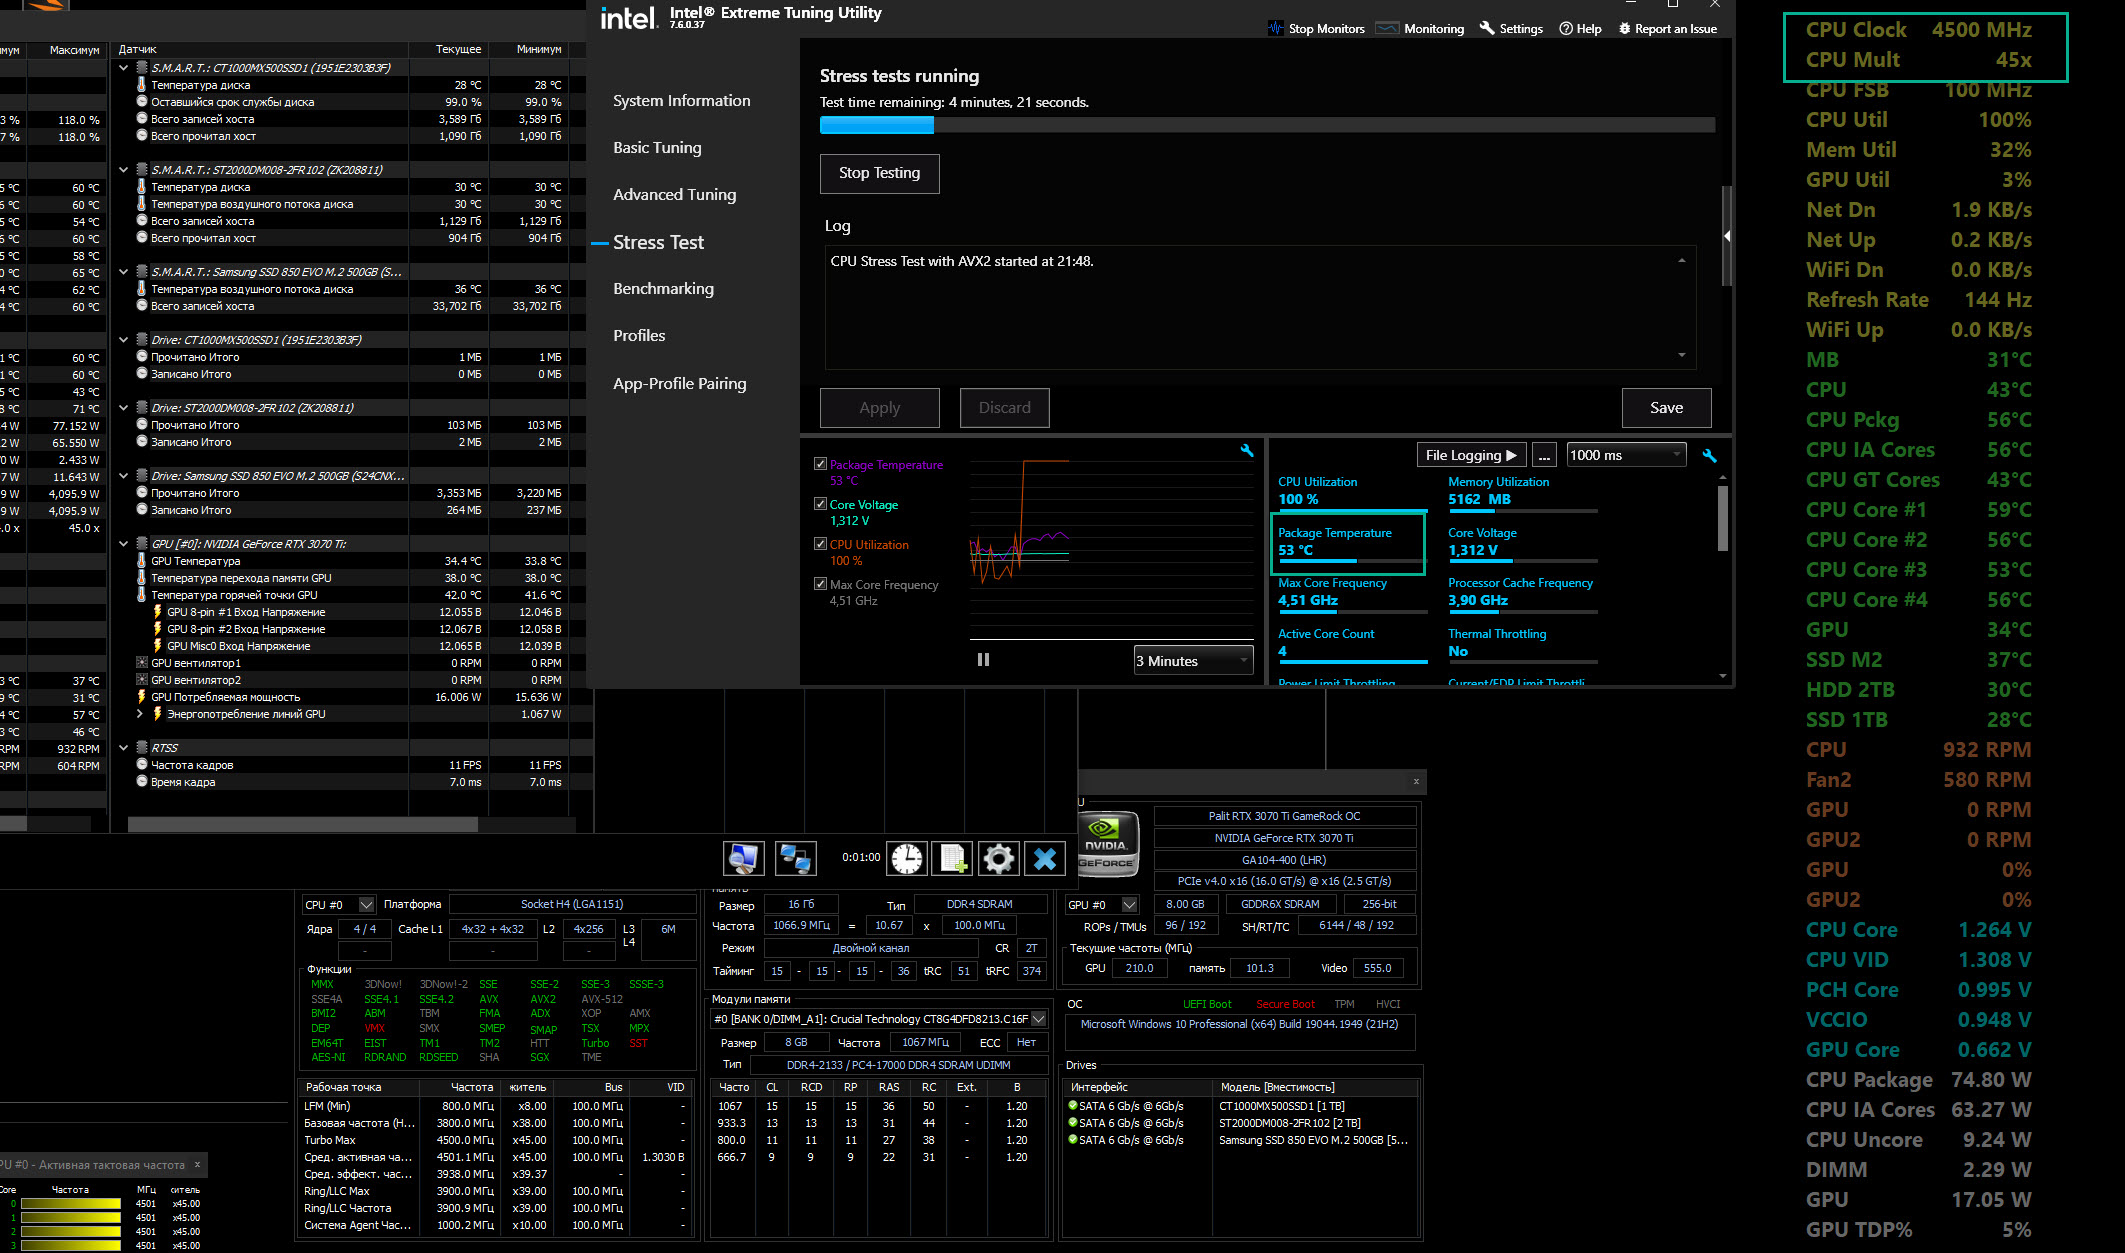The height and width of the screenshot is (1253, 2125).
Task: Collapse the RTSS sensor group
Action: point(123,748)
